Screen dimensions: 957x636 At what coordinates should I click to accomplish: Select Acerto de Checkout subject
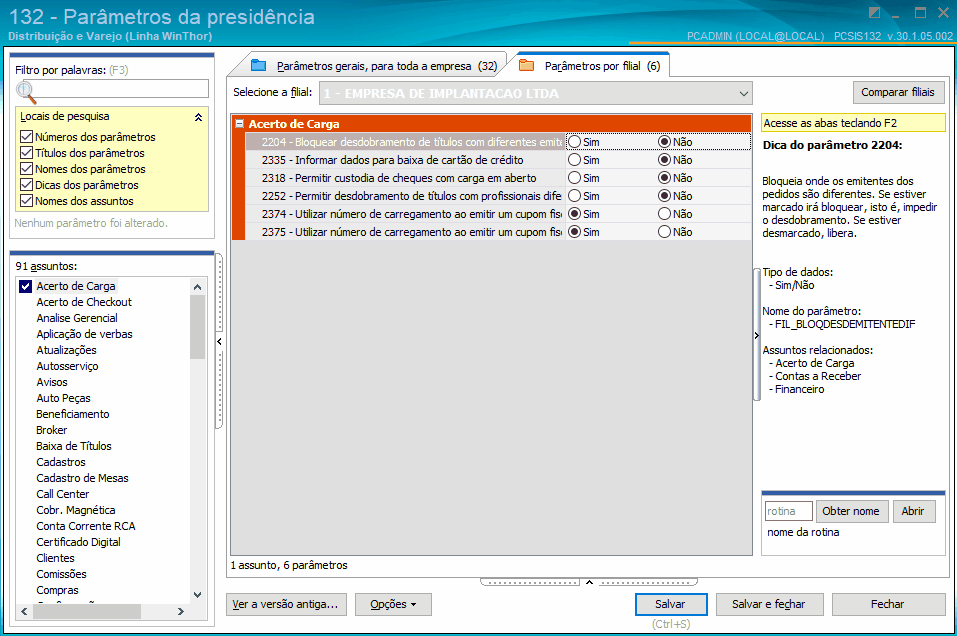[84, 302]
